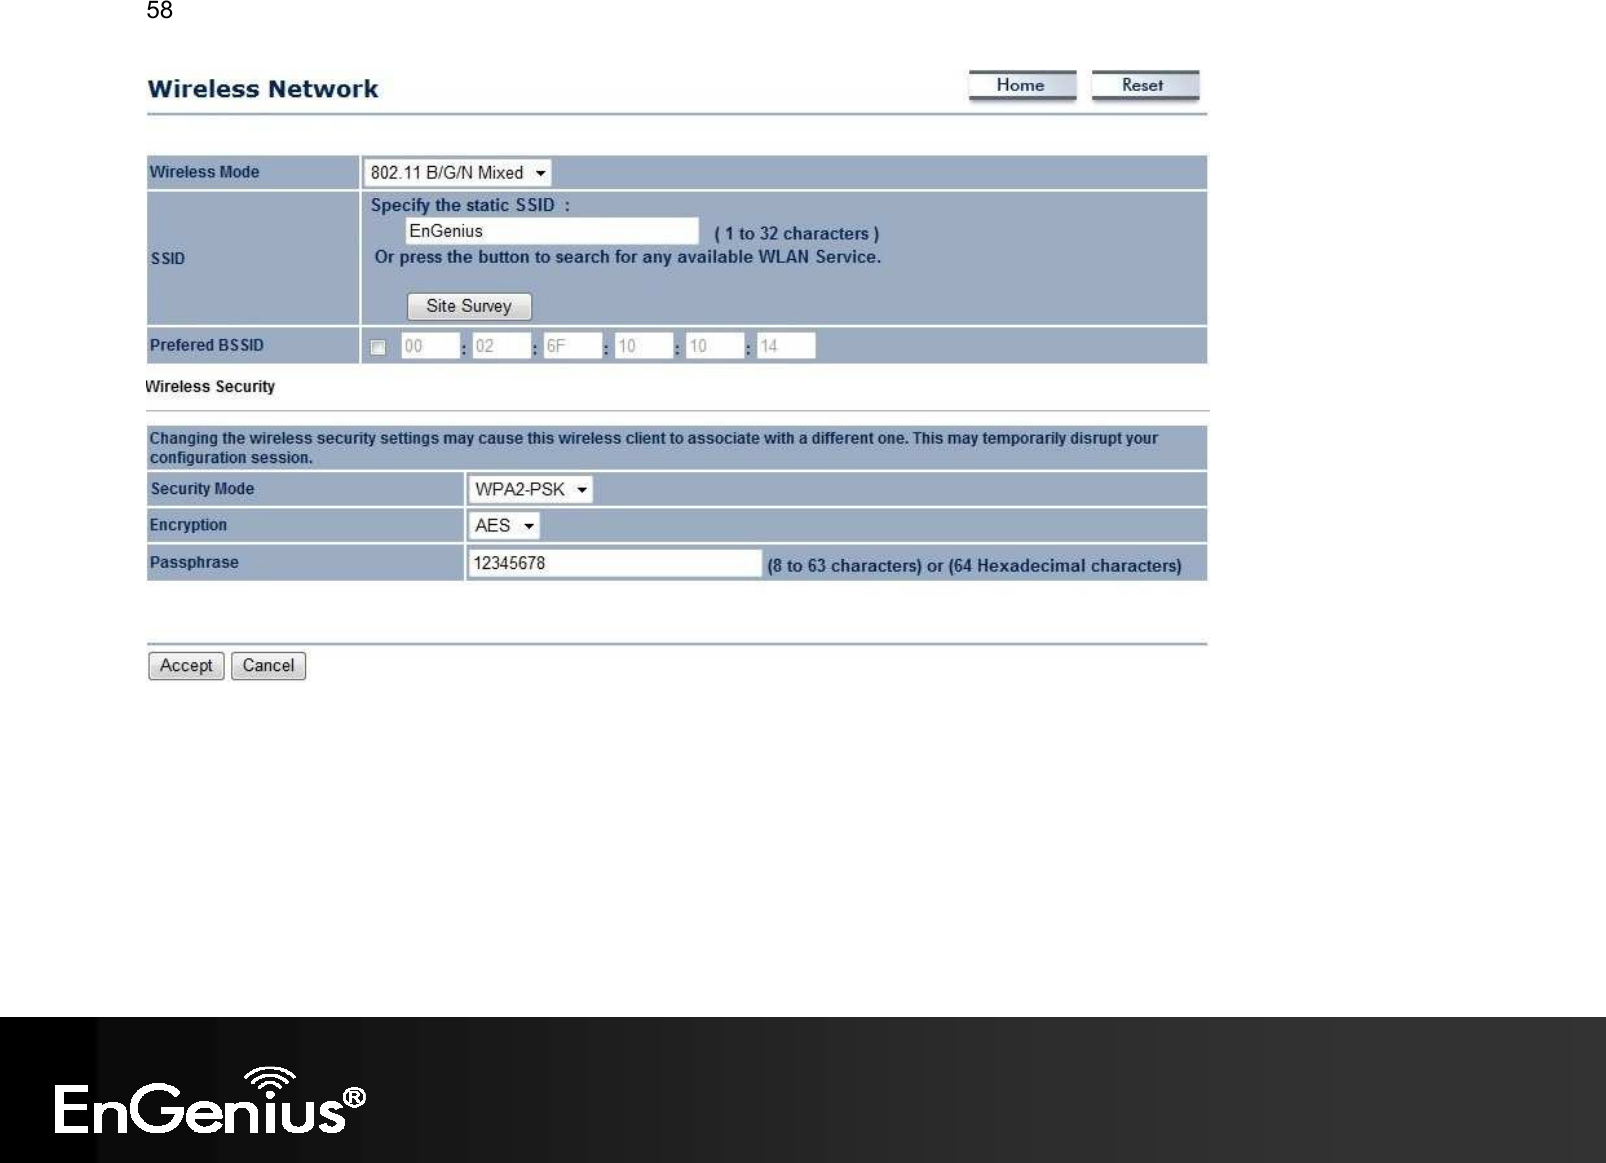Click the '( 1 to 32 characters )' hint
Viewport: 1606px width, 1163px height.
[796, 234]
